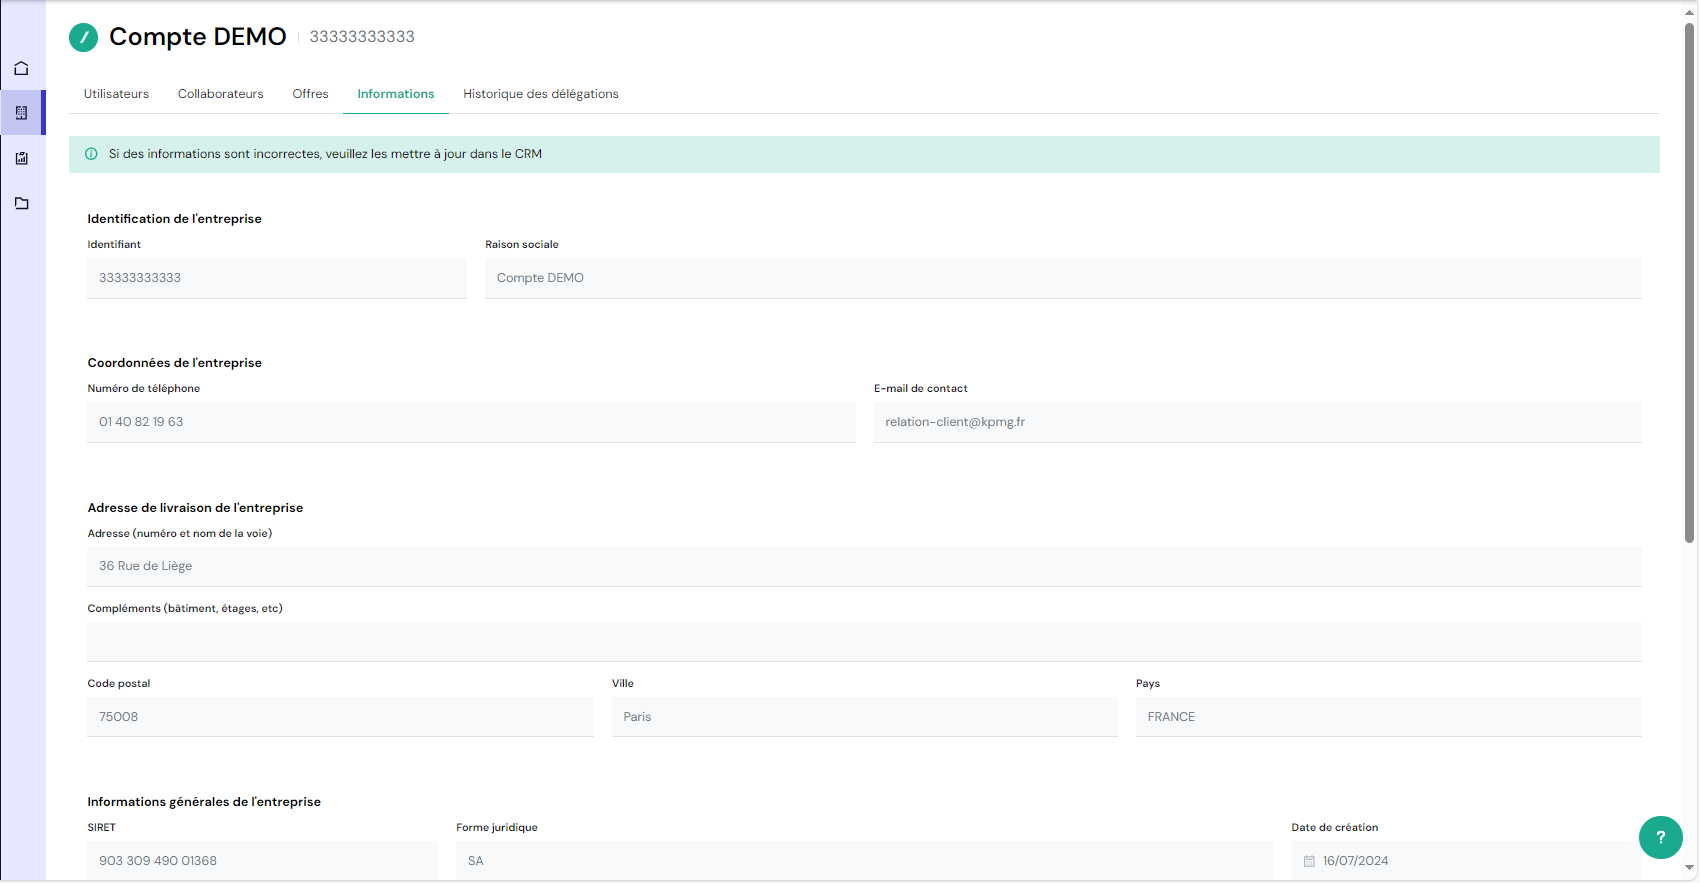Click the account number beside the title

[x=362, y=37]
